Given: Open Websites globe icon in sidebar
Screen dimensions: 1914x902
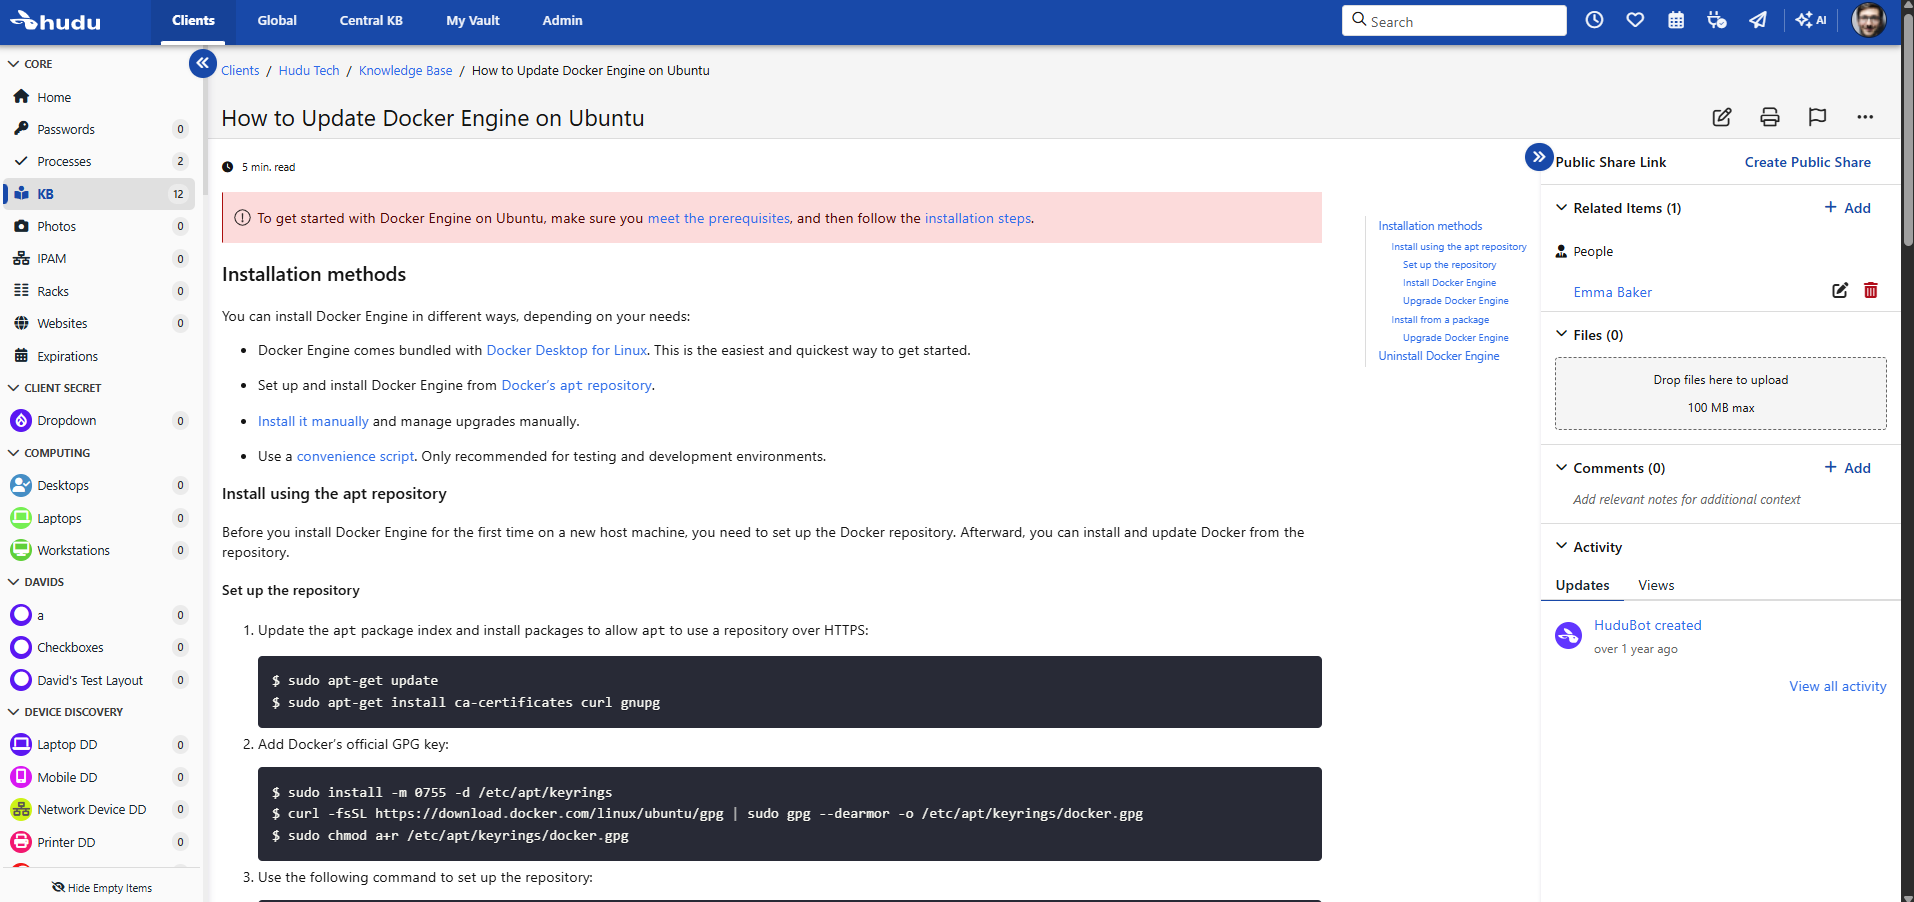Looking at the screenshot, I should click(x=21, y=323).
